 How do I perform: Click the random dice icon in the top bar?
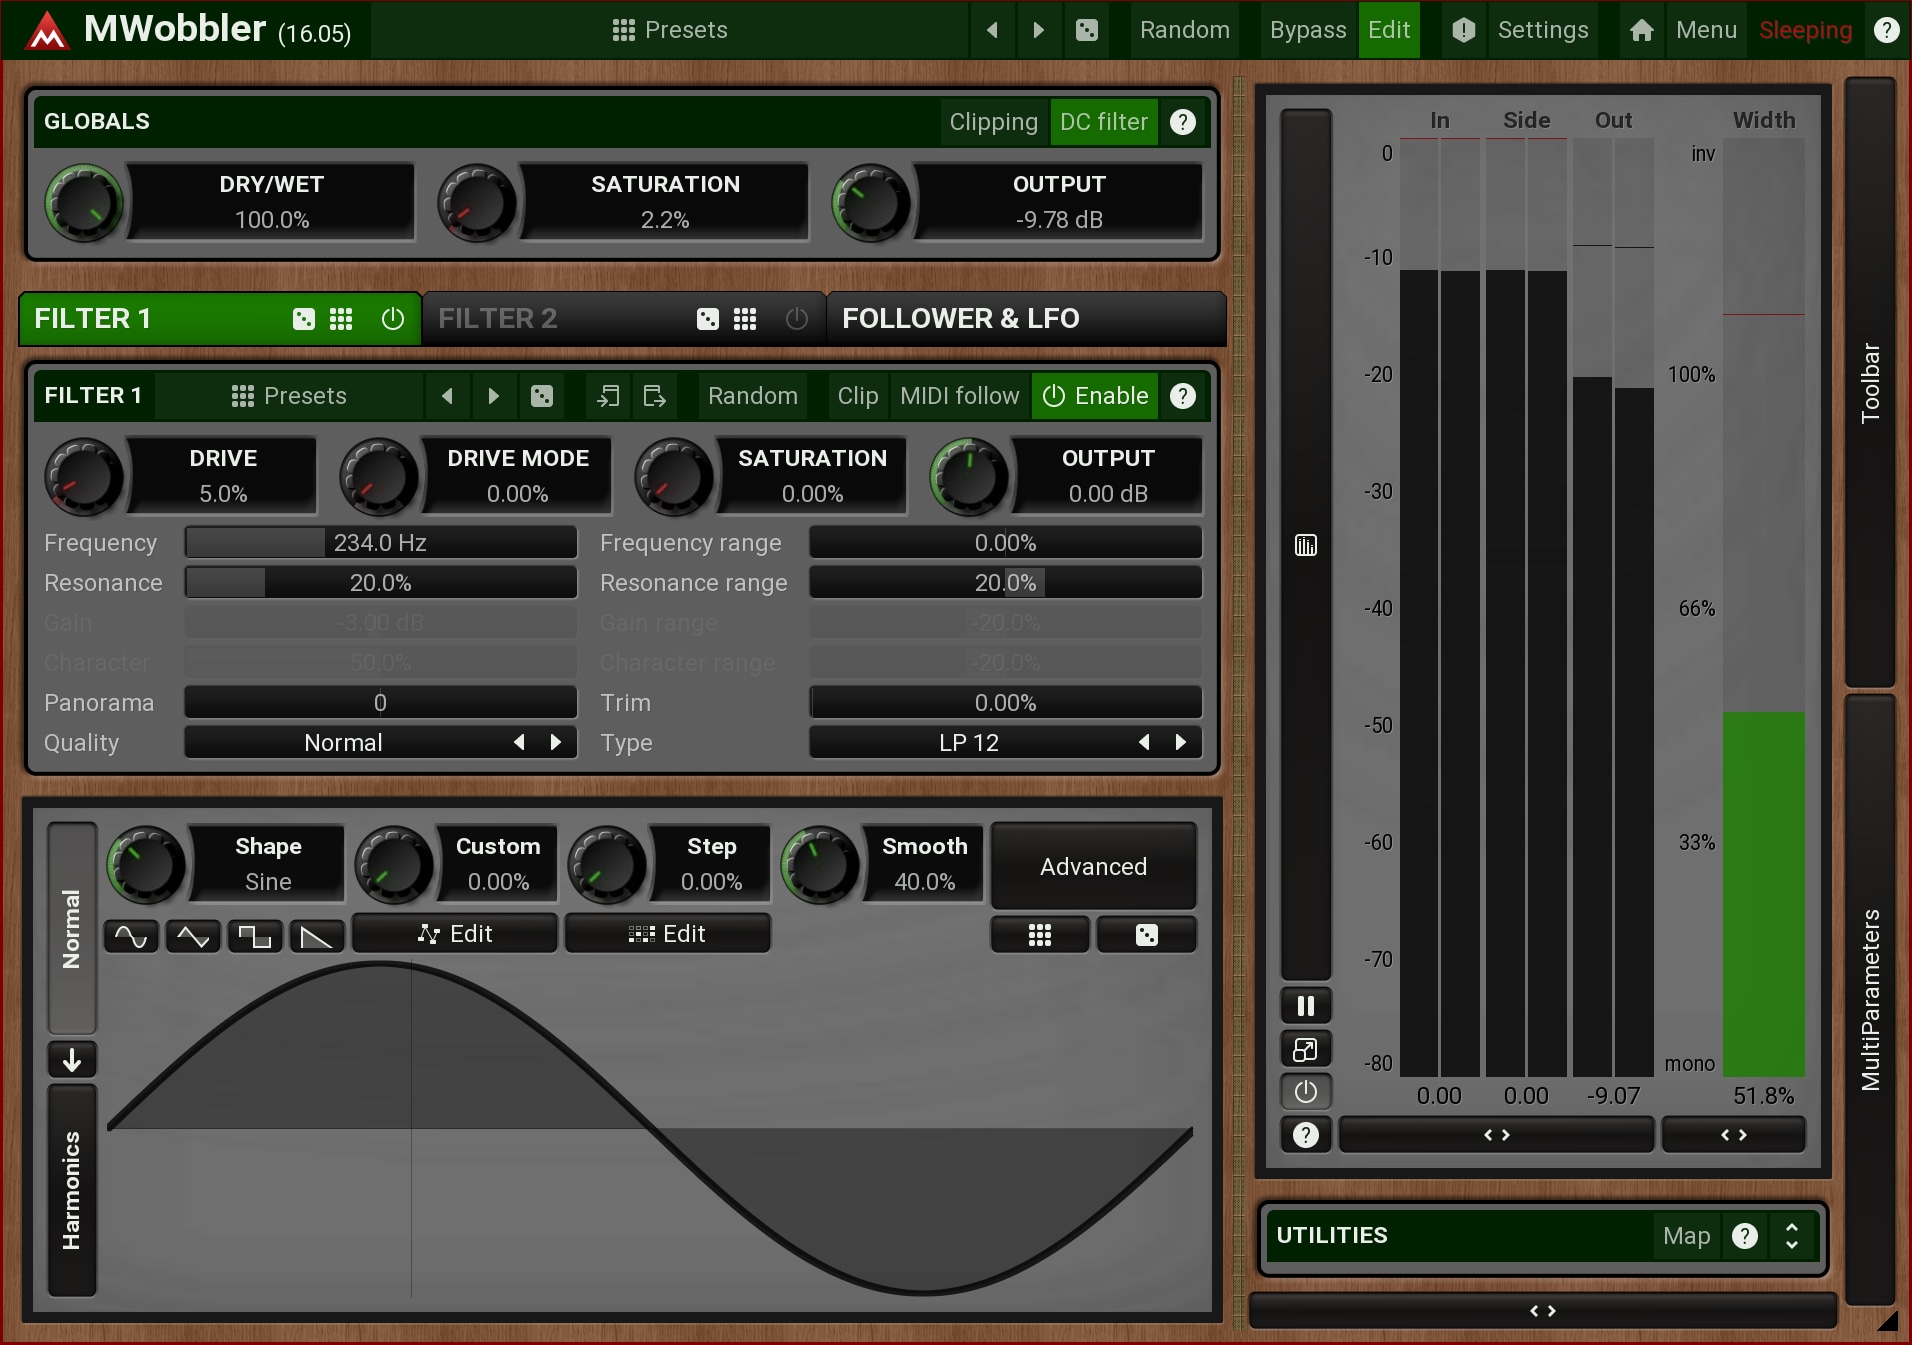pyautogui.click(x=1087, y=30)
